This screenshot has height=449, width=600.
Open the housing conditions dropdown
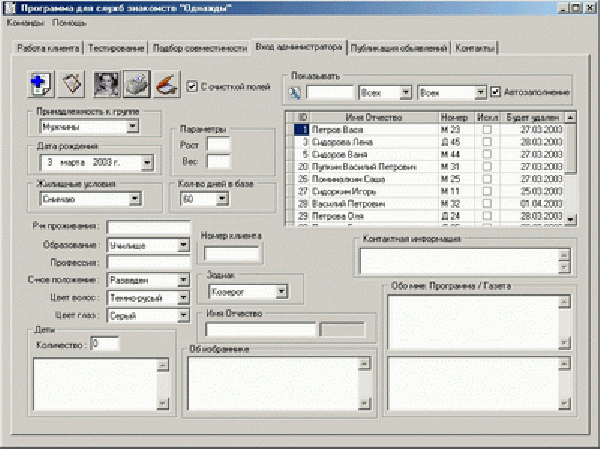135,199
